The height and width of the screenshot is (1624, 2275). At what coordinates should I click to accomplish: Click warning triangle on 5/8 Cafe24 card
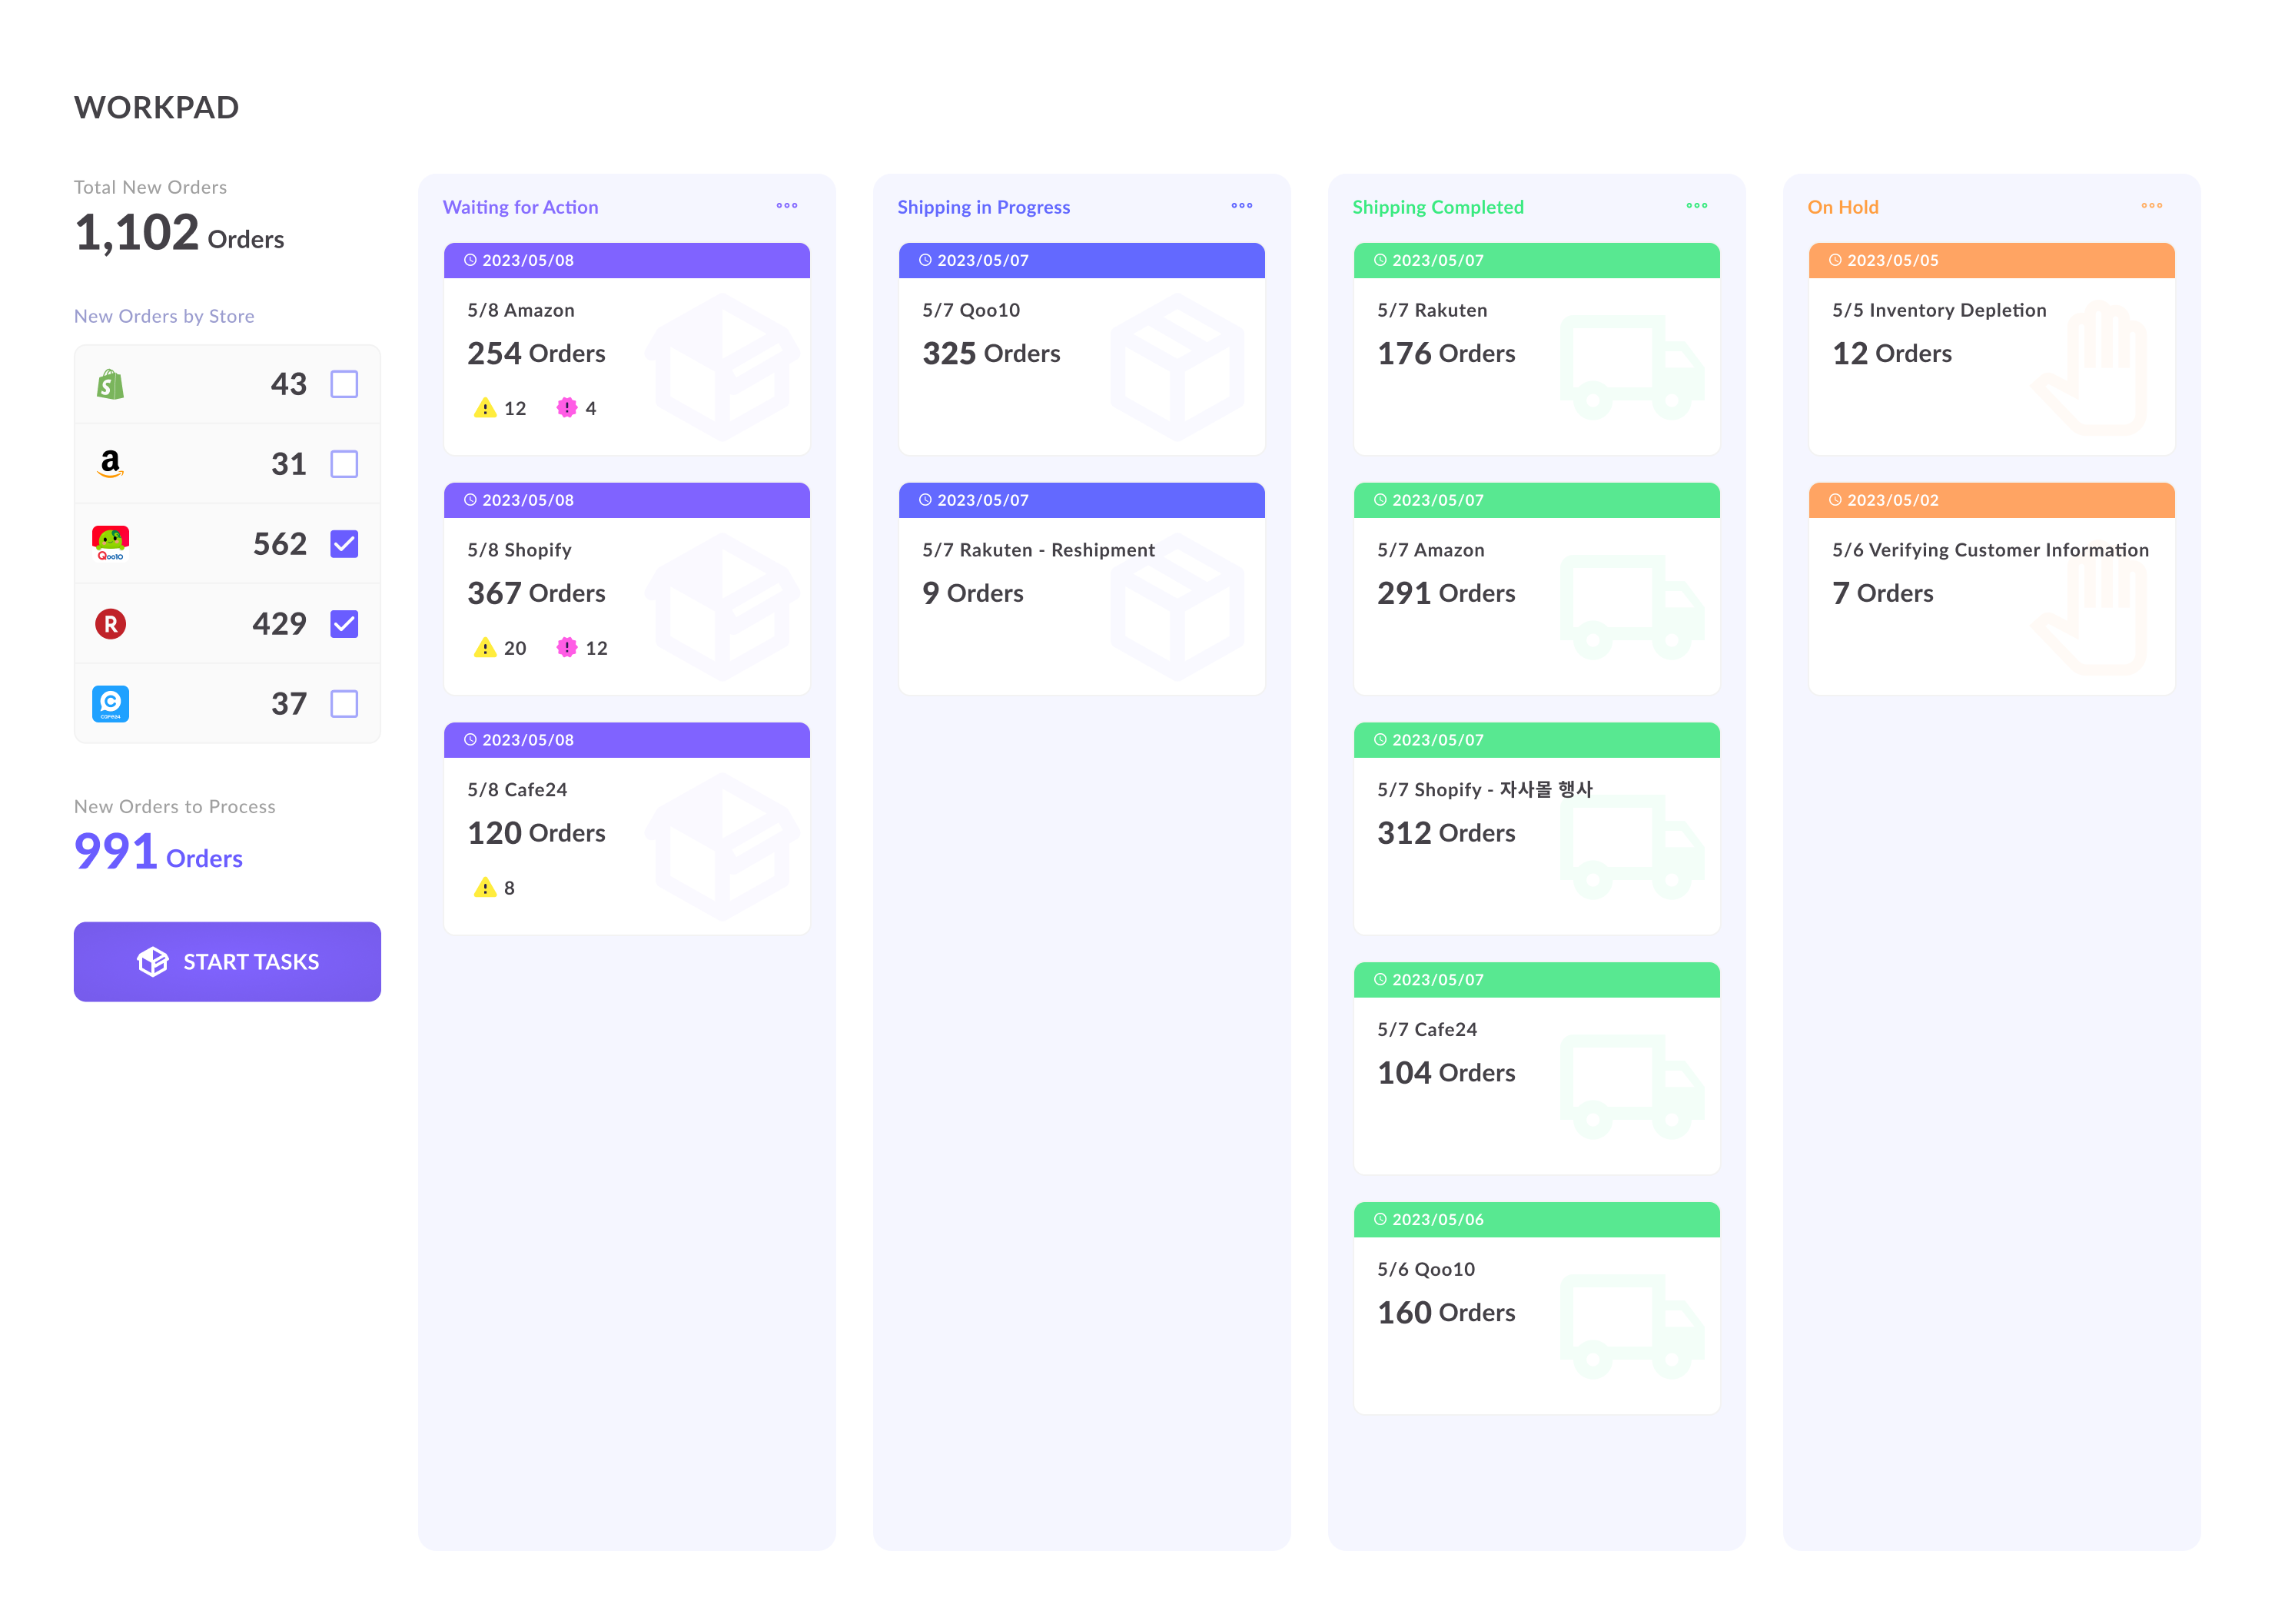click(x=485, y=888)
